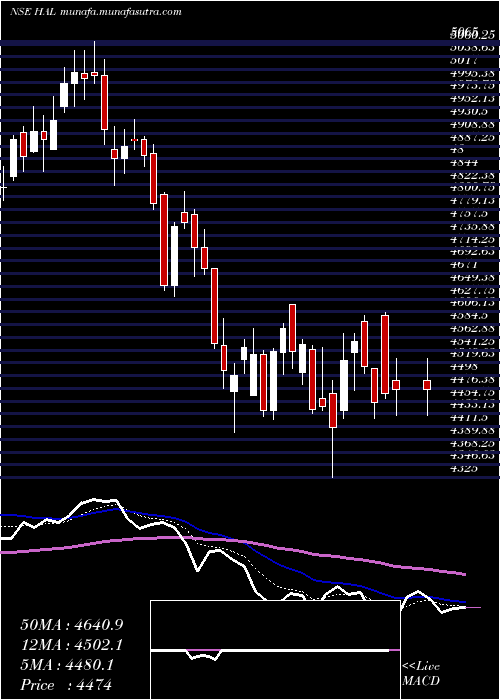This screenshot has width=500, height=700.
Task: Click the <<Live MACD label
Action: tap(421, 674)
